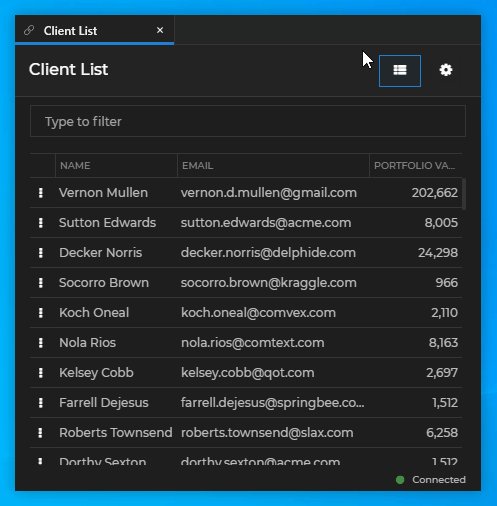Click email sutton.edwards@acme.com

(266, 223)
